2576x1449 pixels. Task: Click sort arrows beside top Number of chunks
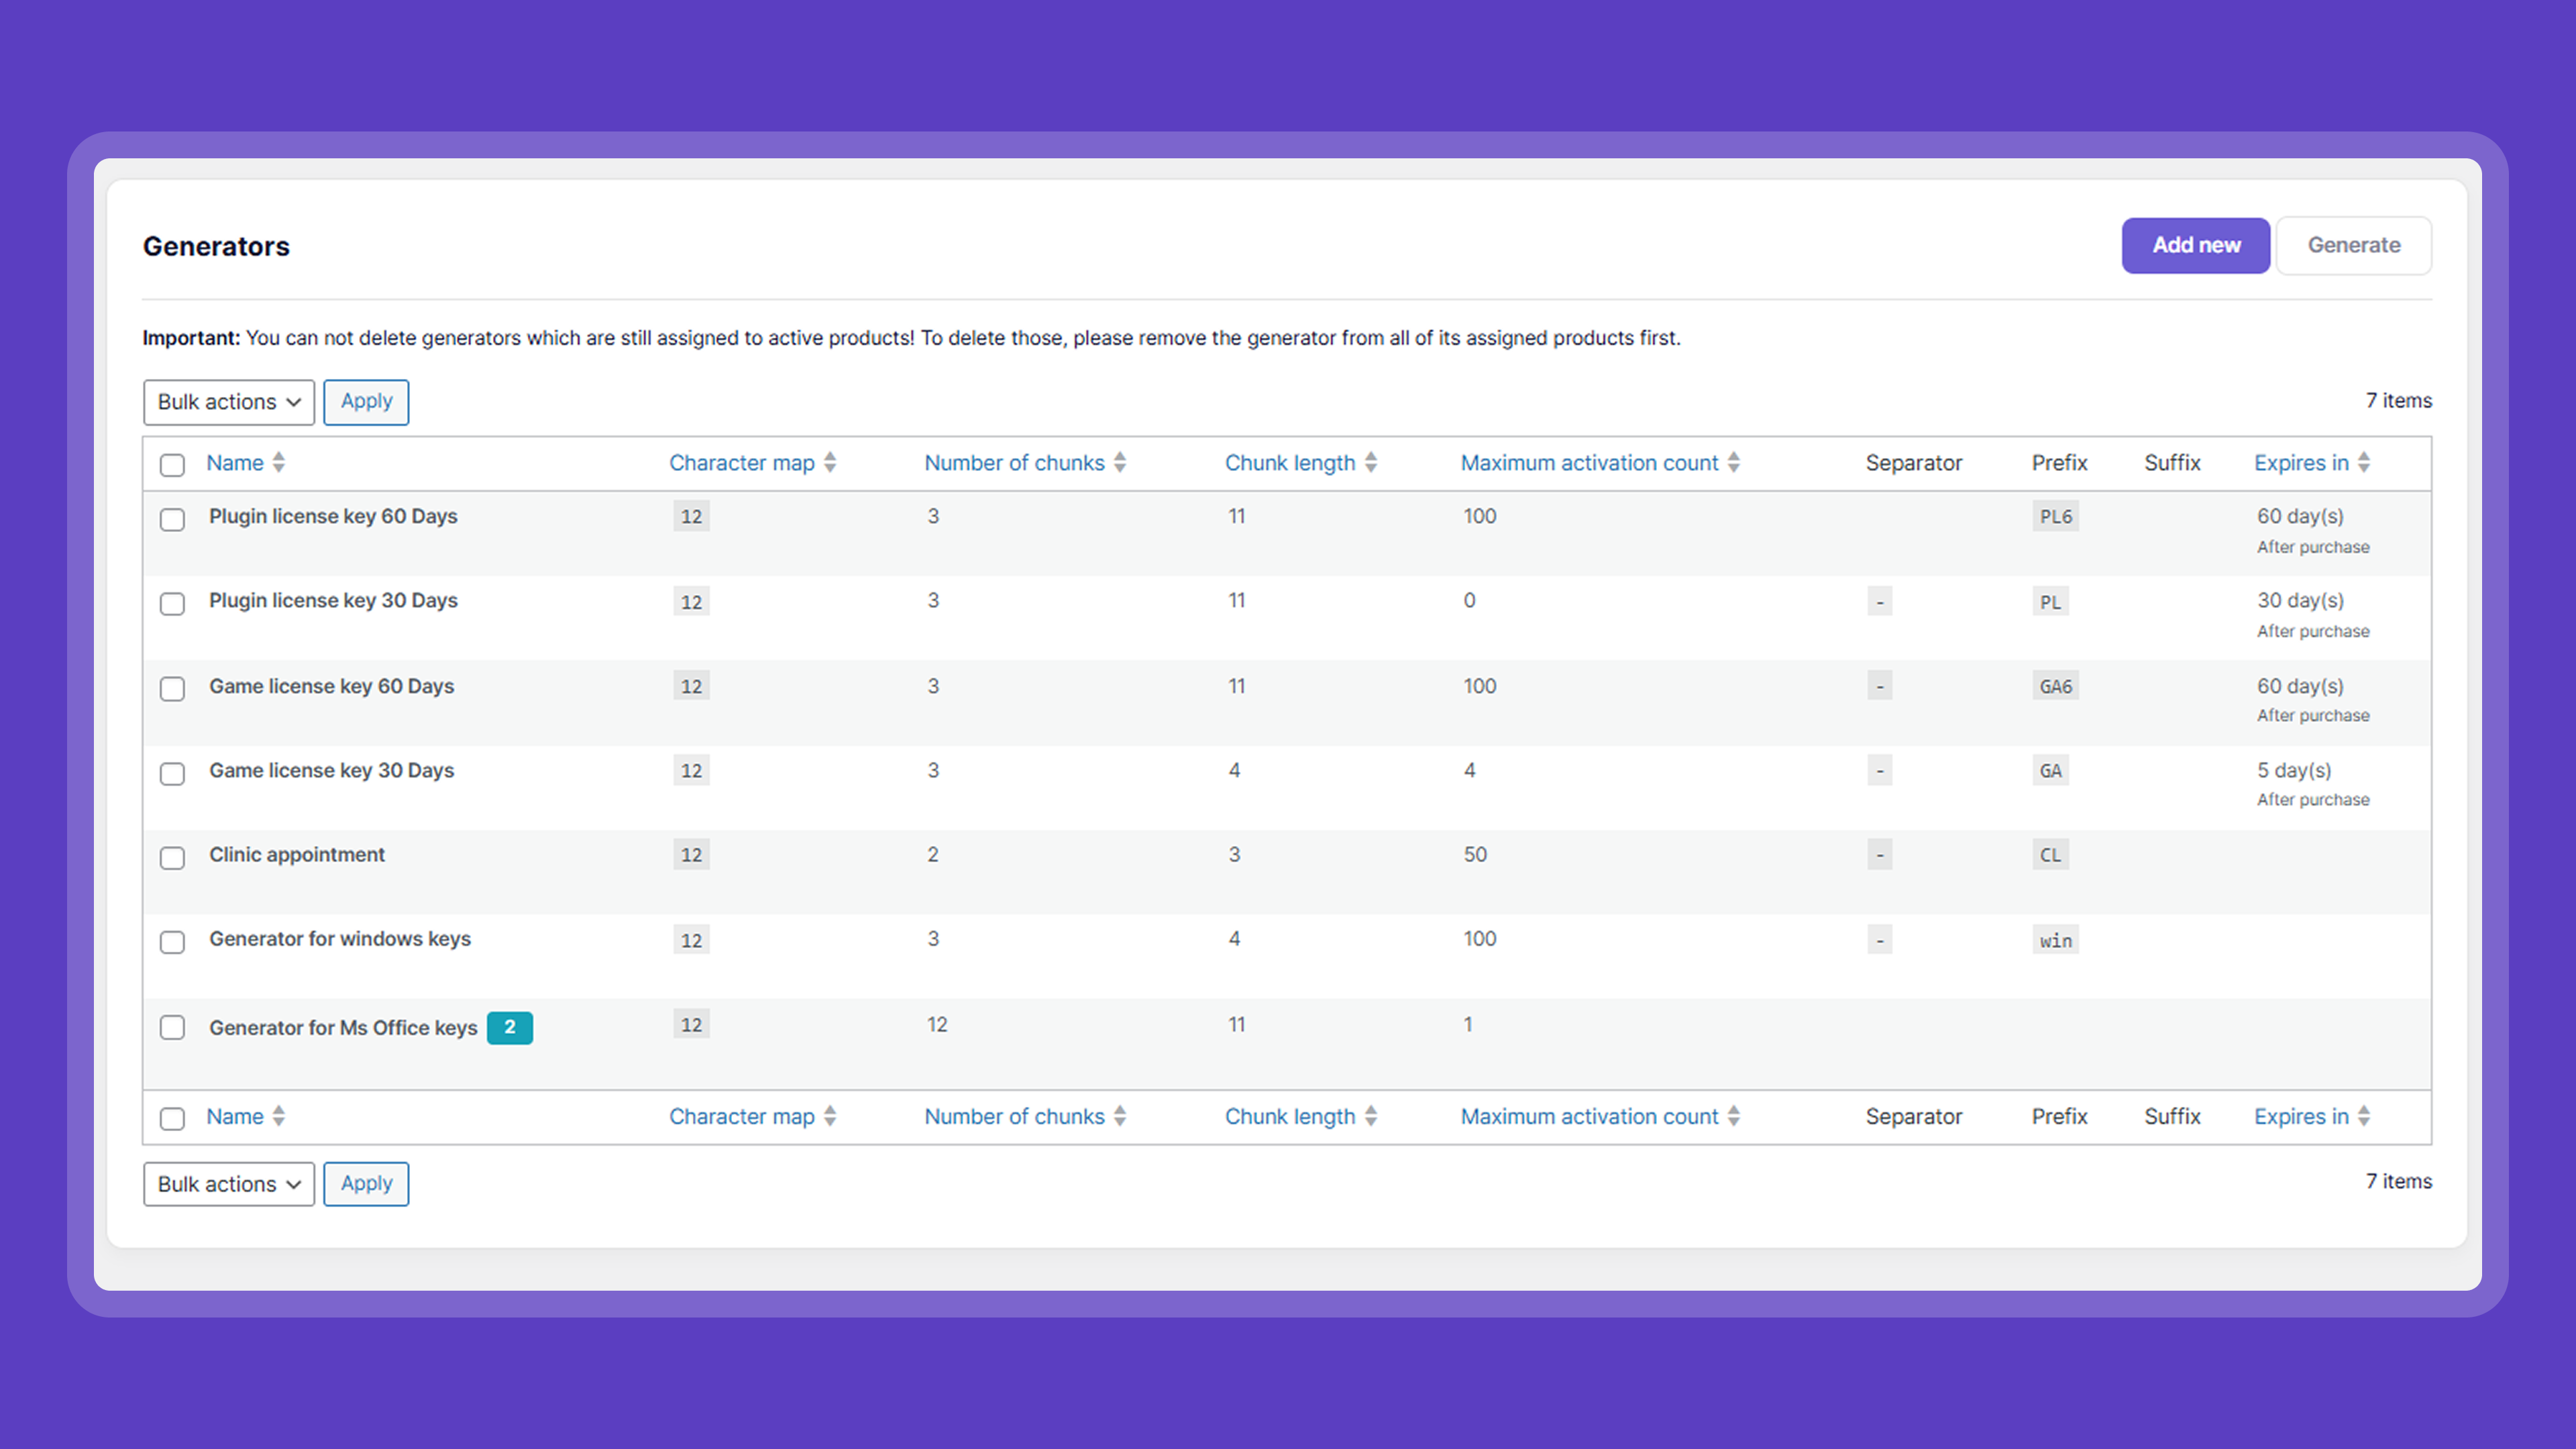point(1120,462)
